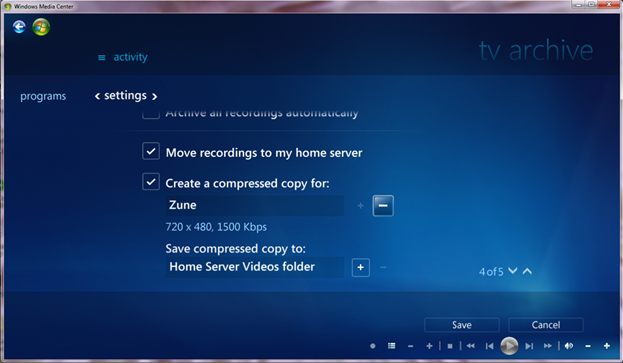Image resolution: width=623 pixels, height=363 pixels.
Task: Raise volume with the plus control
Action: tap(607, 346)
